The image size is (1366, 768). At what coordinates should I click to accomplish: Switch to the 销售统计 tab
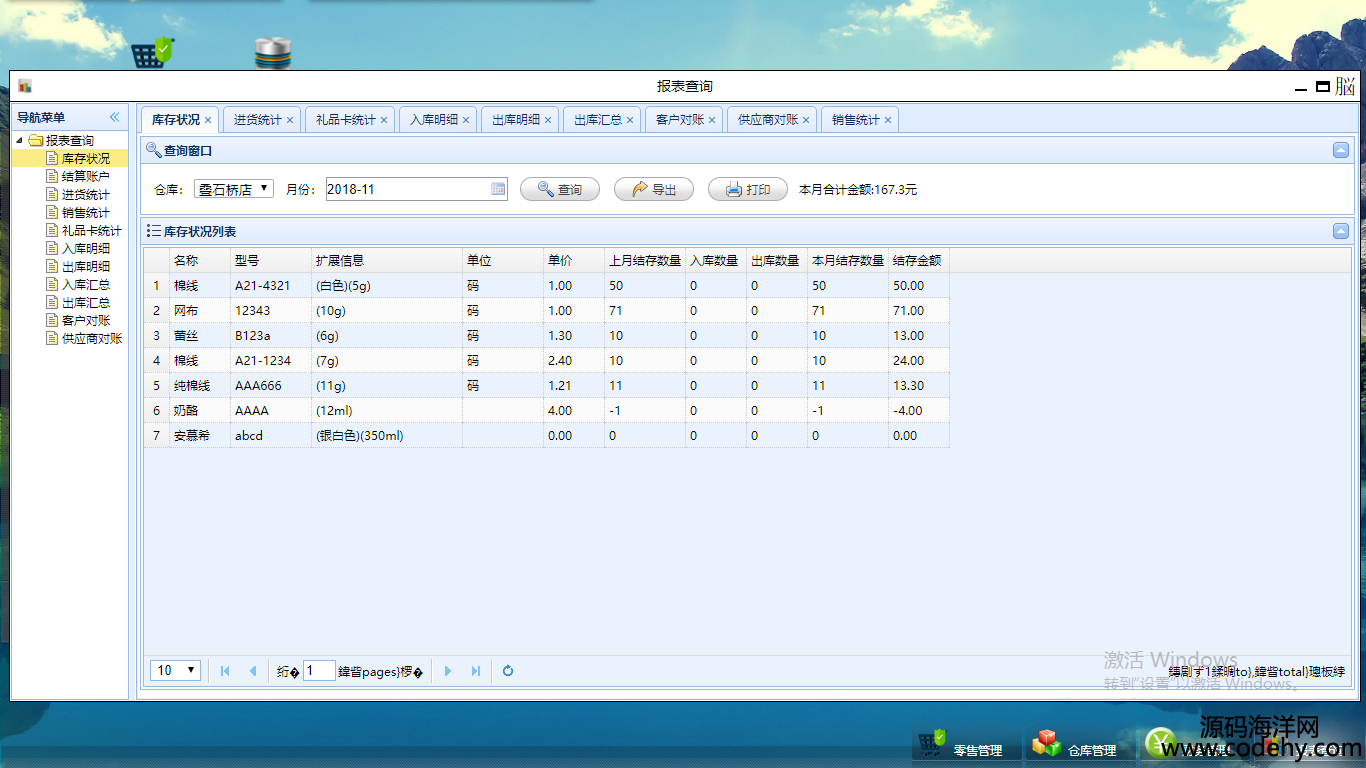(x=855, y=120)
